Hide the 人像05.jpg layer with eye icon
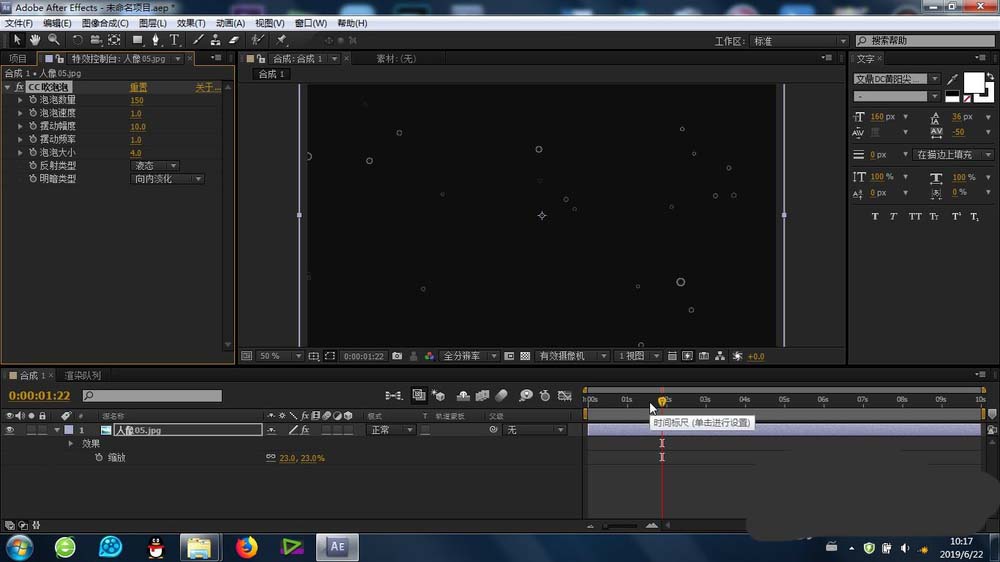Screen dimensions: 1000x562 [10, 430]
